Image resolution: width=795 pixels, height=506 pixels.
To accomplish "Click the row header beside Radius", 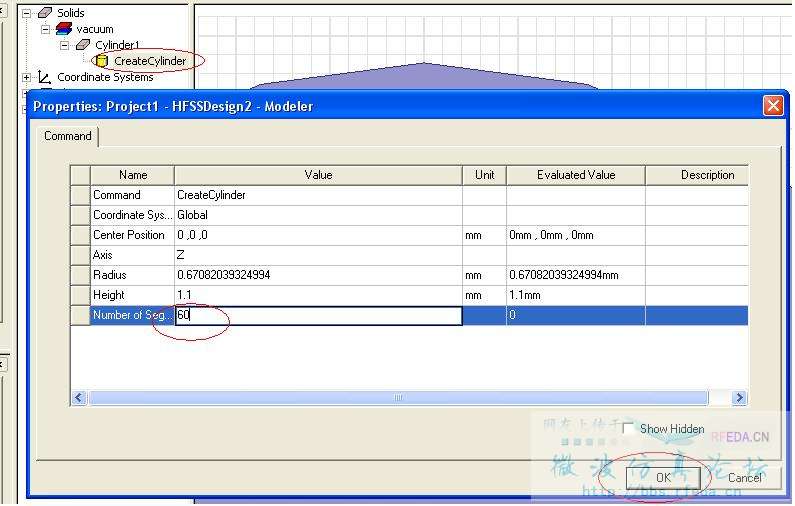I will coord(80,275).
